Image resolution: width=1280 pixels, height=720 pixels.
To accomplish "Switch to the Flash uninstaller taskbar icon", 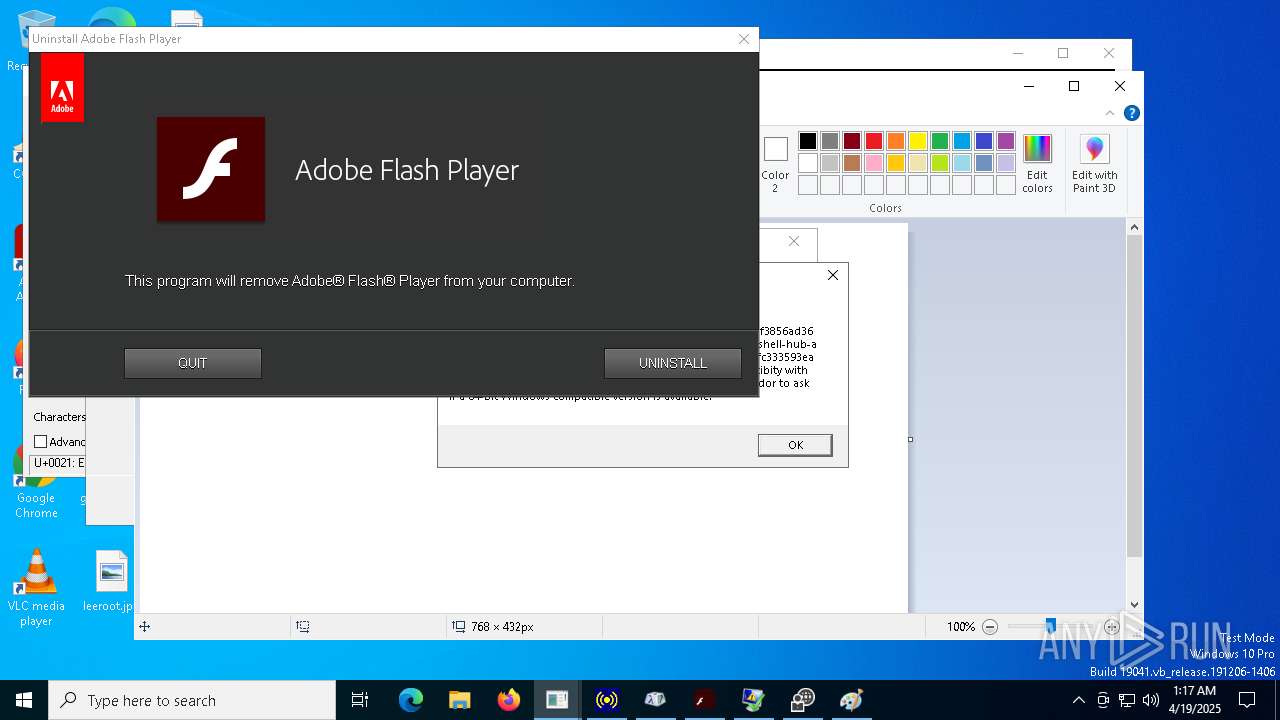I will [704, 700].
